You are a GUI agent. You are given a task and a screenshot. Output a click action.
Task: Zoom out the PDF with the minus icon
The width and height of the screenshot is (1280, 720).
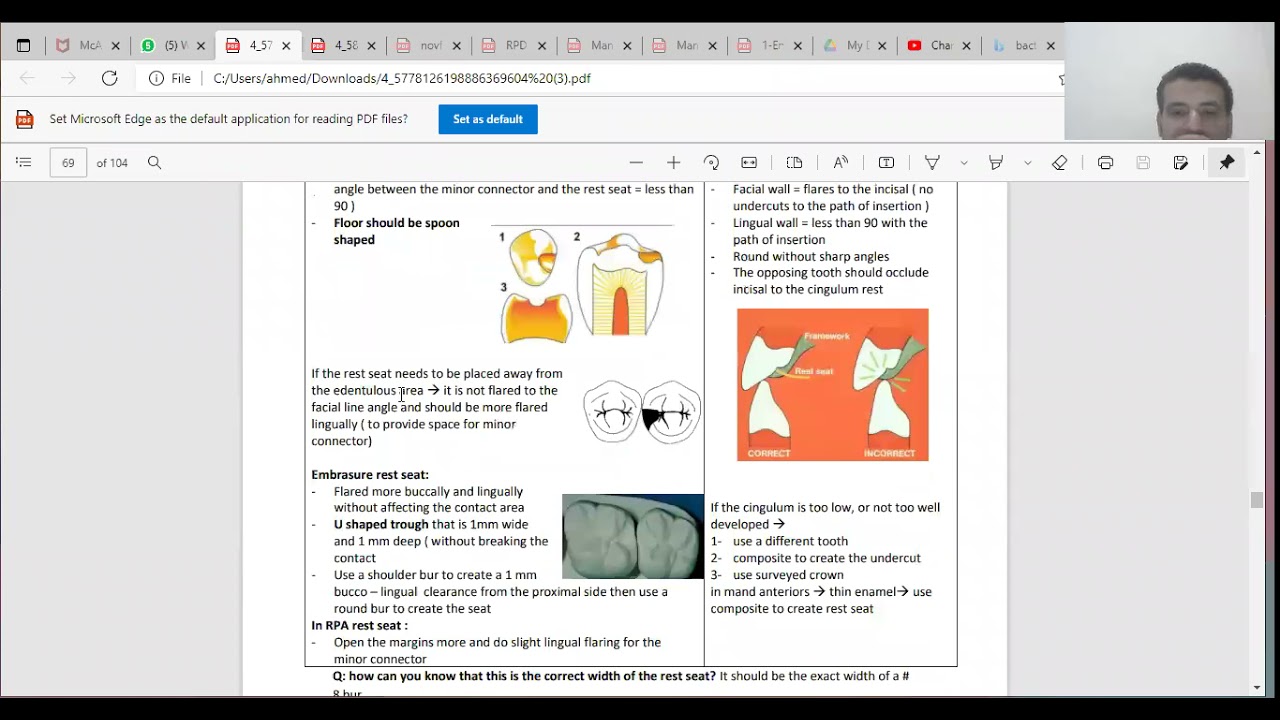pos(636,163)
